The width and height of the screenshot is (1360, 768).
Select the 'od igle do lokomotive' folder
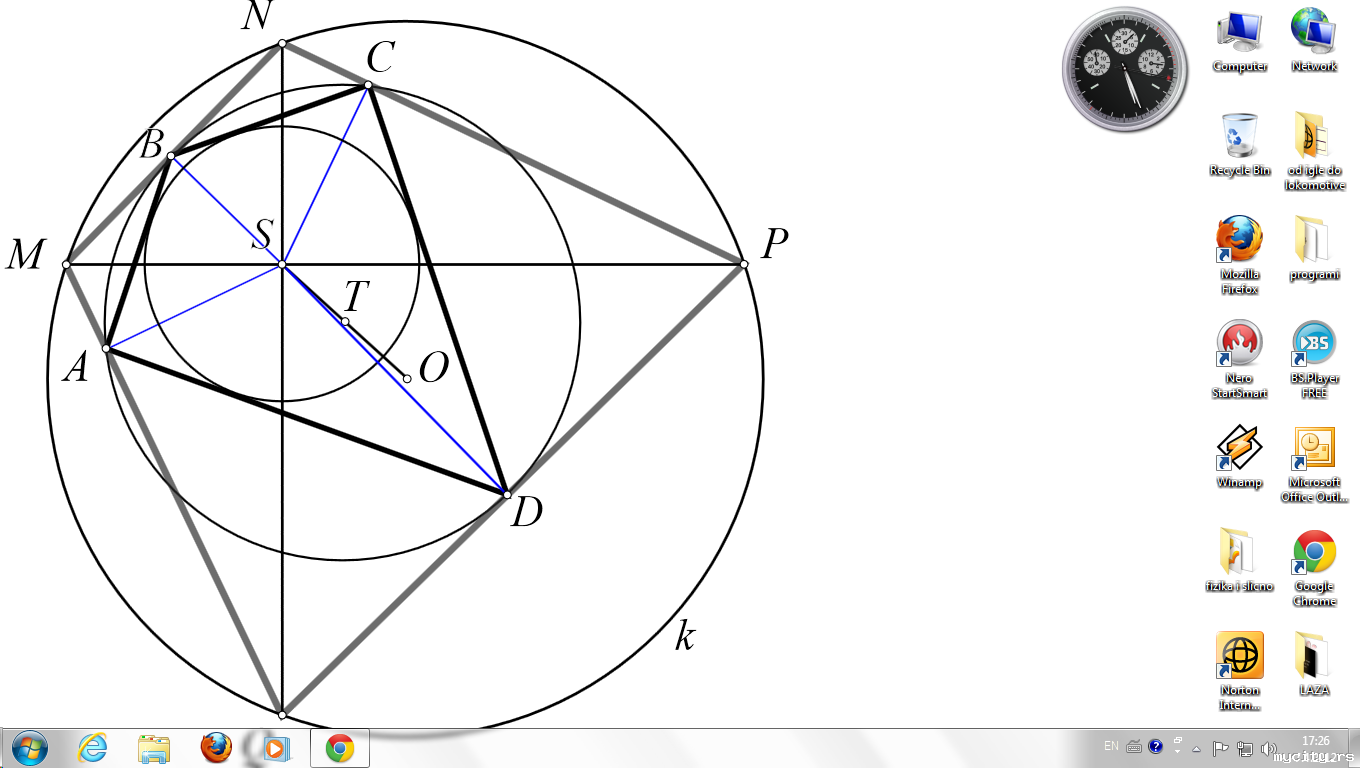coord(1314,151)
